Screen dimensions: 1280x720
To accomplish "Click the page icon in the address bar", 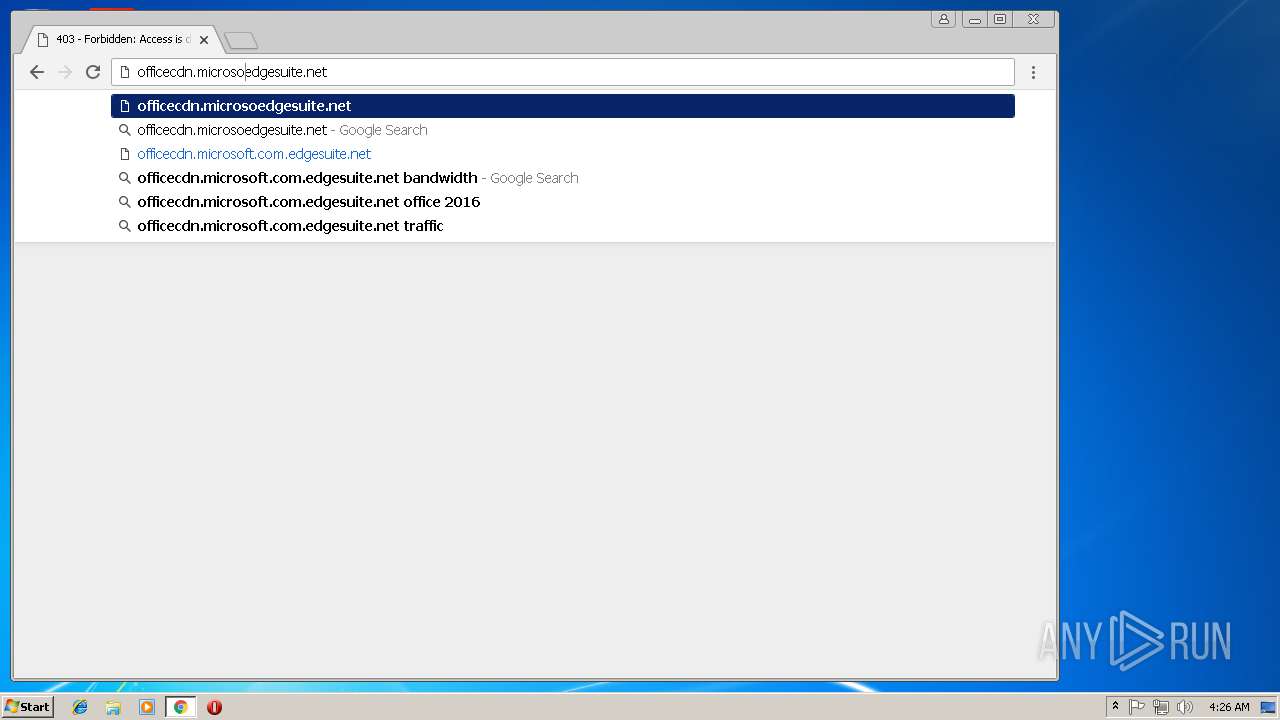I will pyautogui.click(x=125, y=72).
